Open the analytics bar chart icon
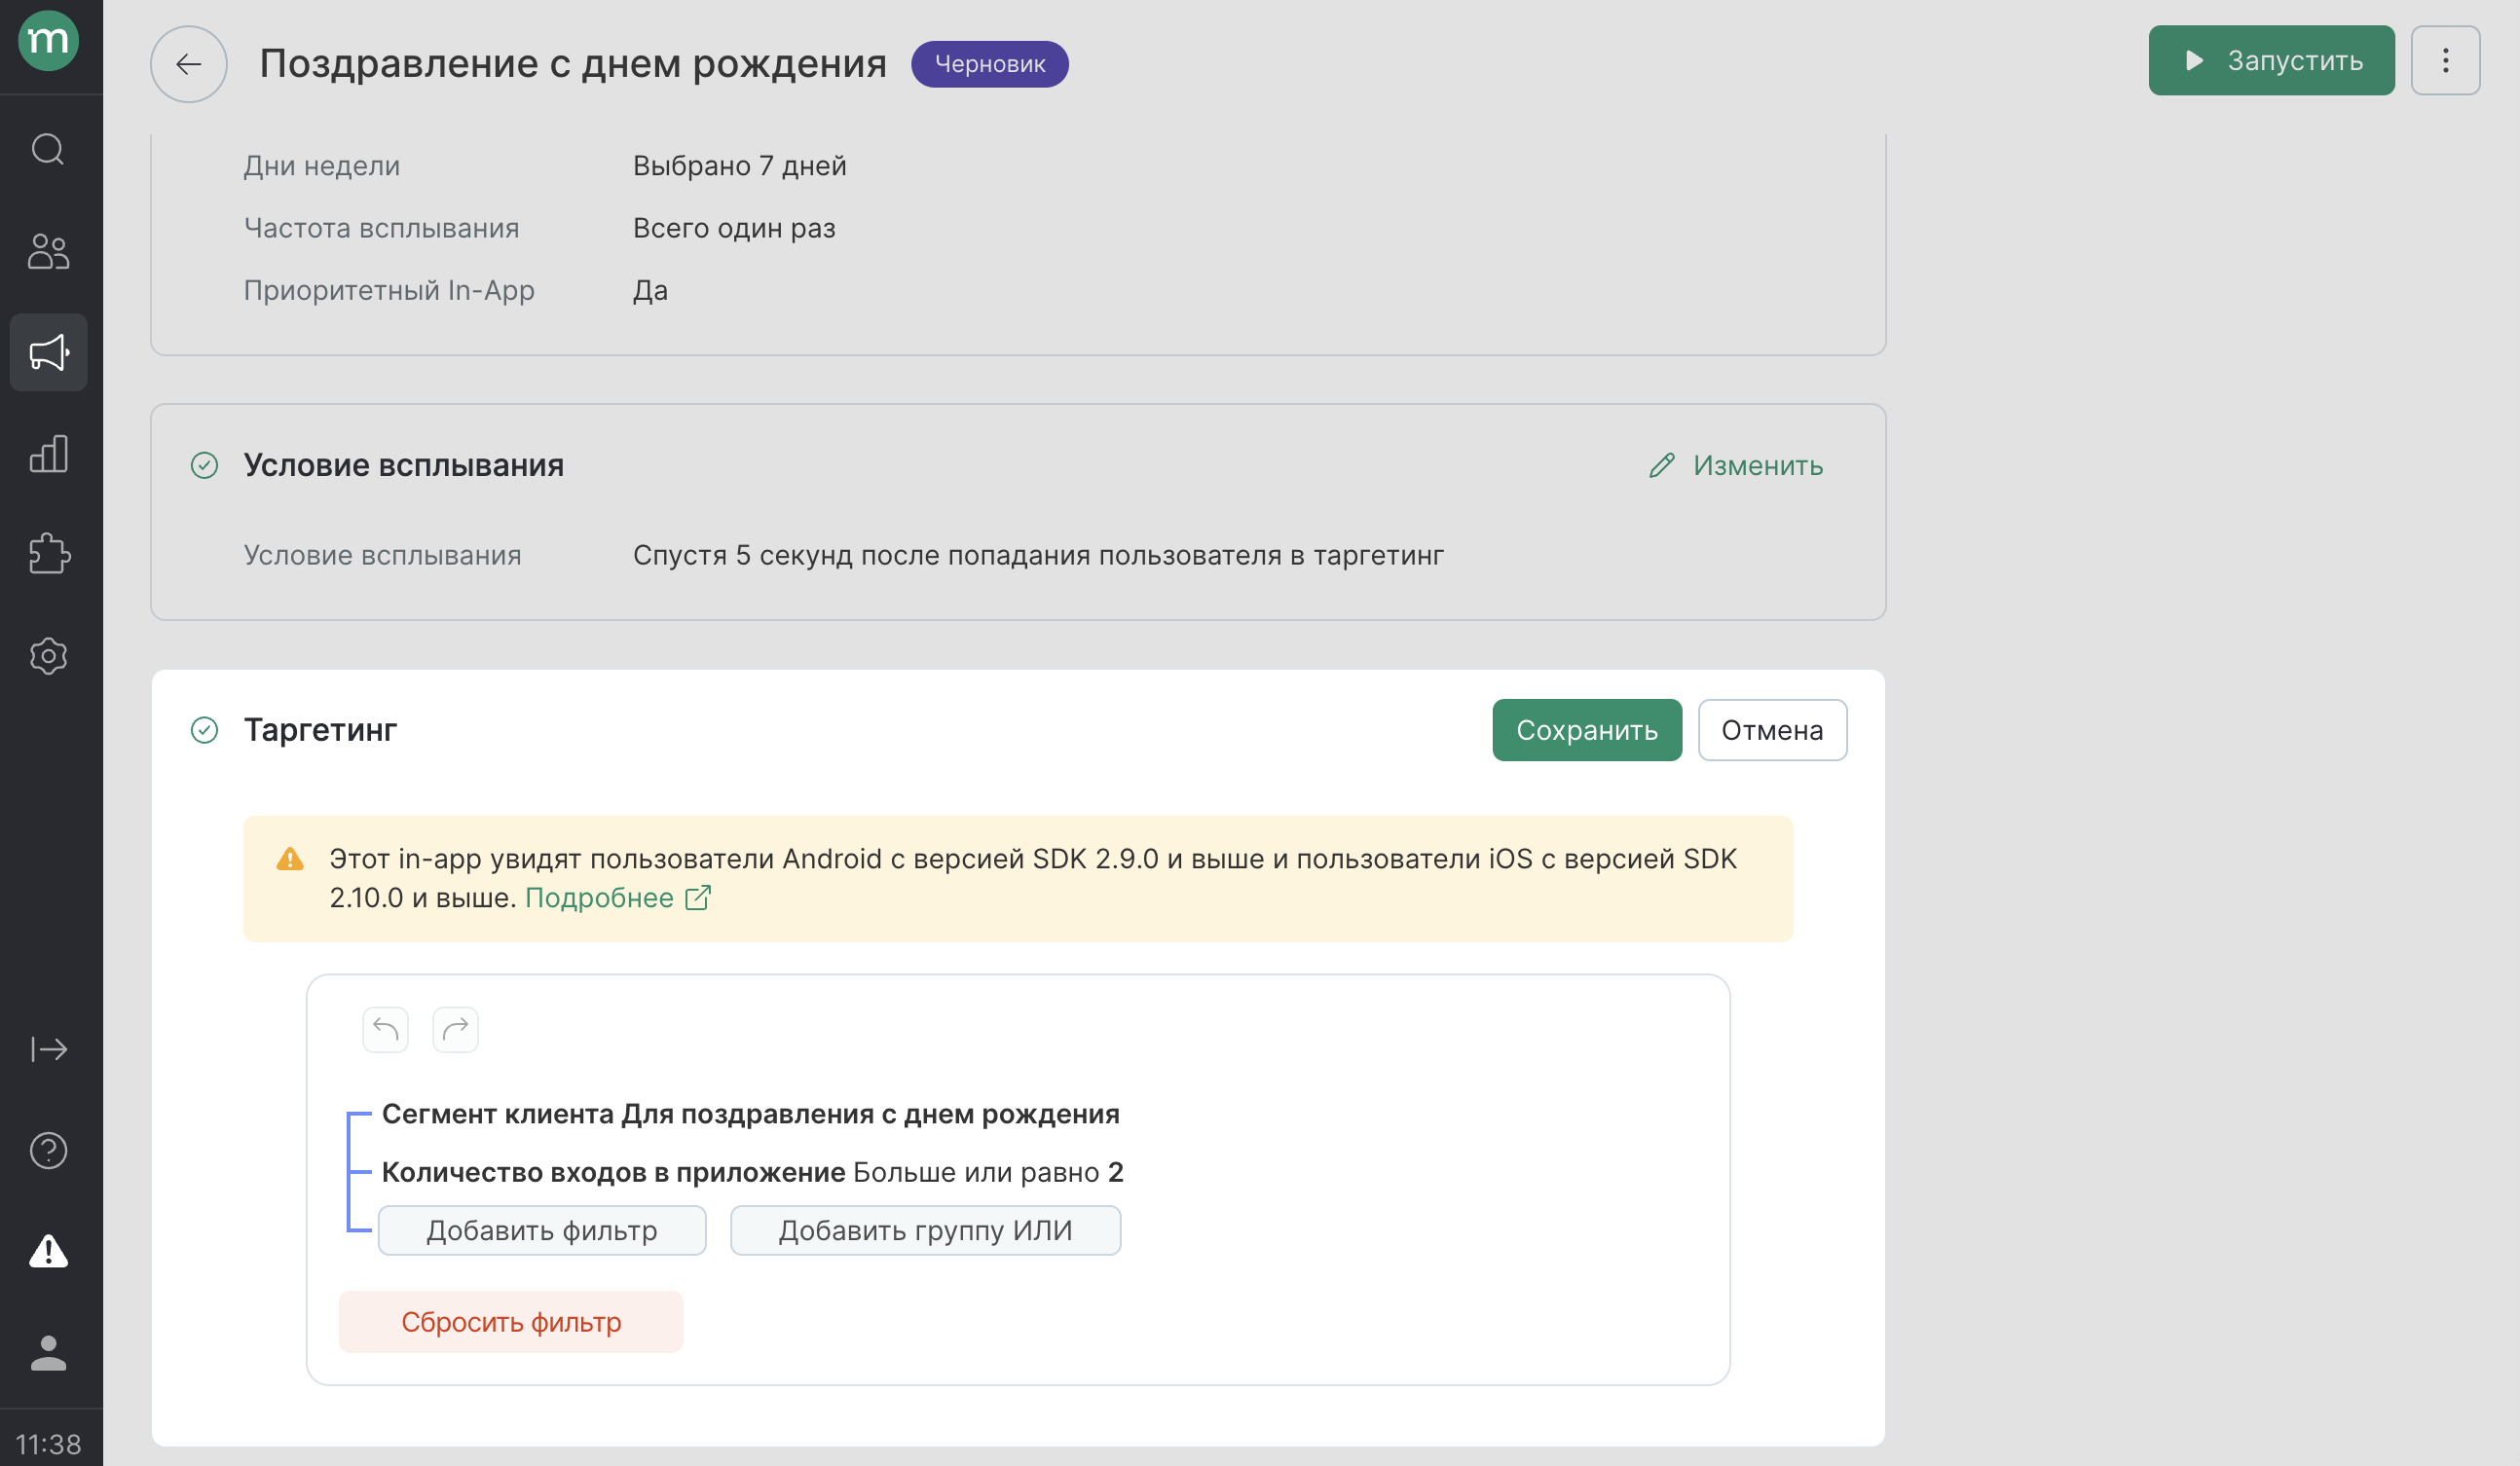Viewport: 2520px width, 1466px height. pos(48,454)
